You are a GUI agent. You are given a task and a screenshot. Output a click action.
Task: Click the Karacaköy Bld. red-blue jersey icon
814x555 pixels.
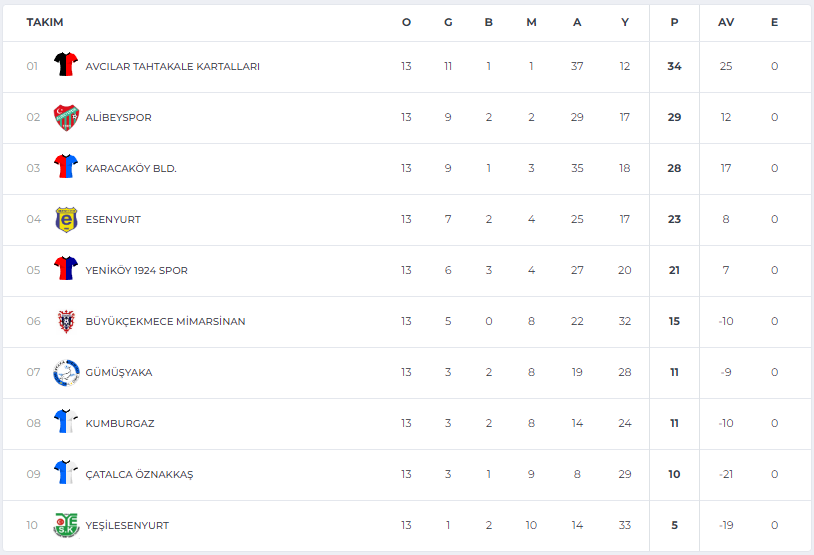66,166
